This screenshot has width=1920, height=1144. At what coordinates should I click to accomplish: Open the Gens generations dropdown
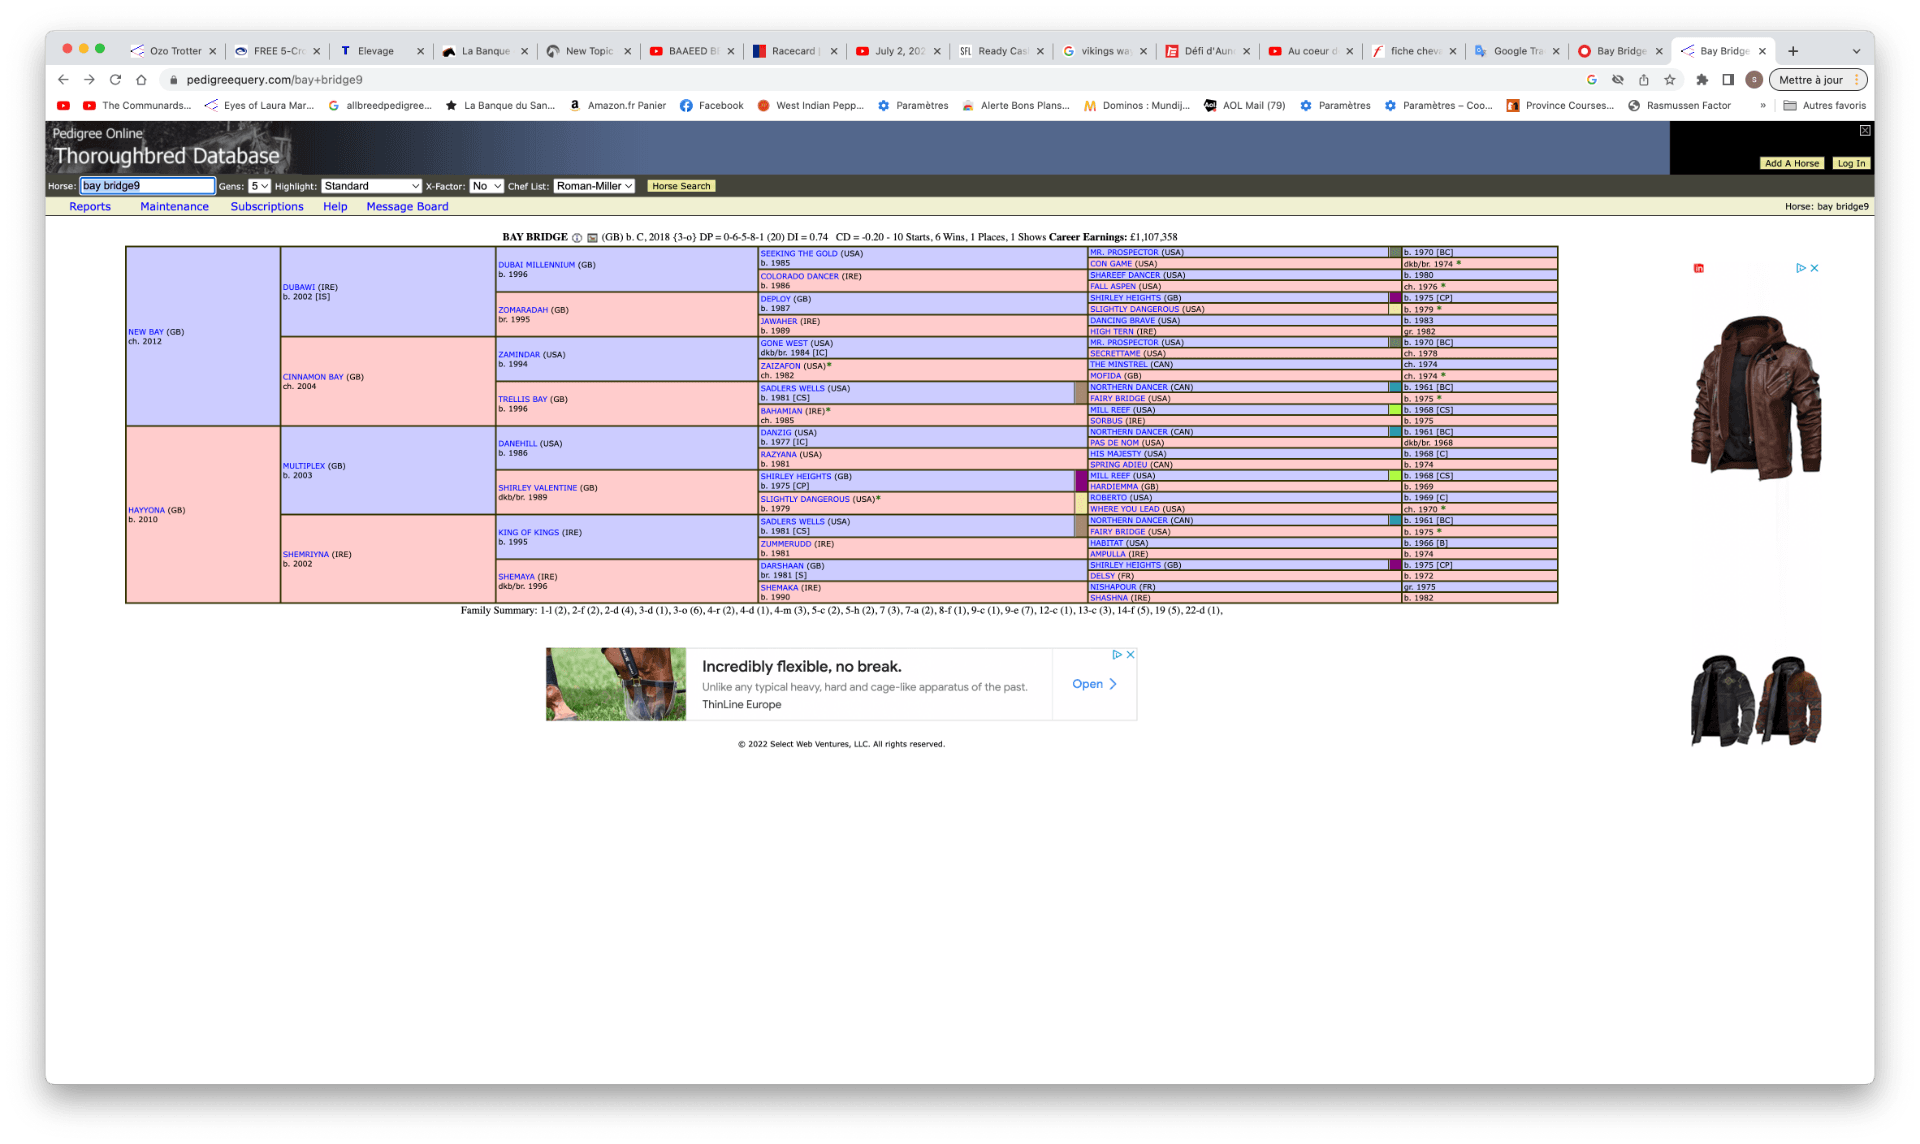point(259,186)
